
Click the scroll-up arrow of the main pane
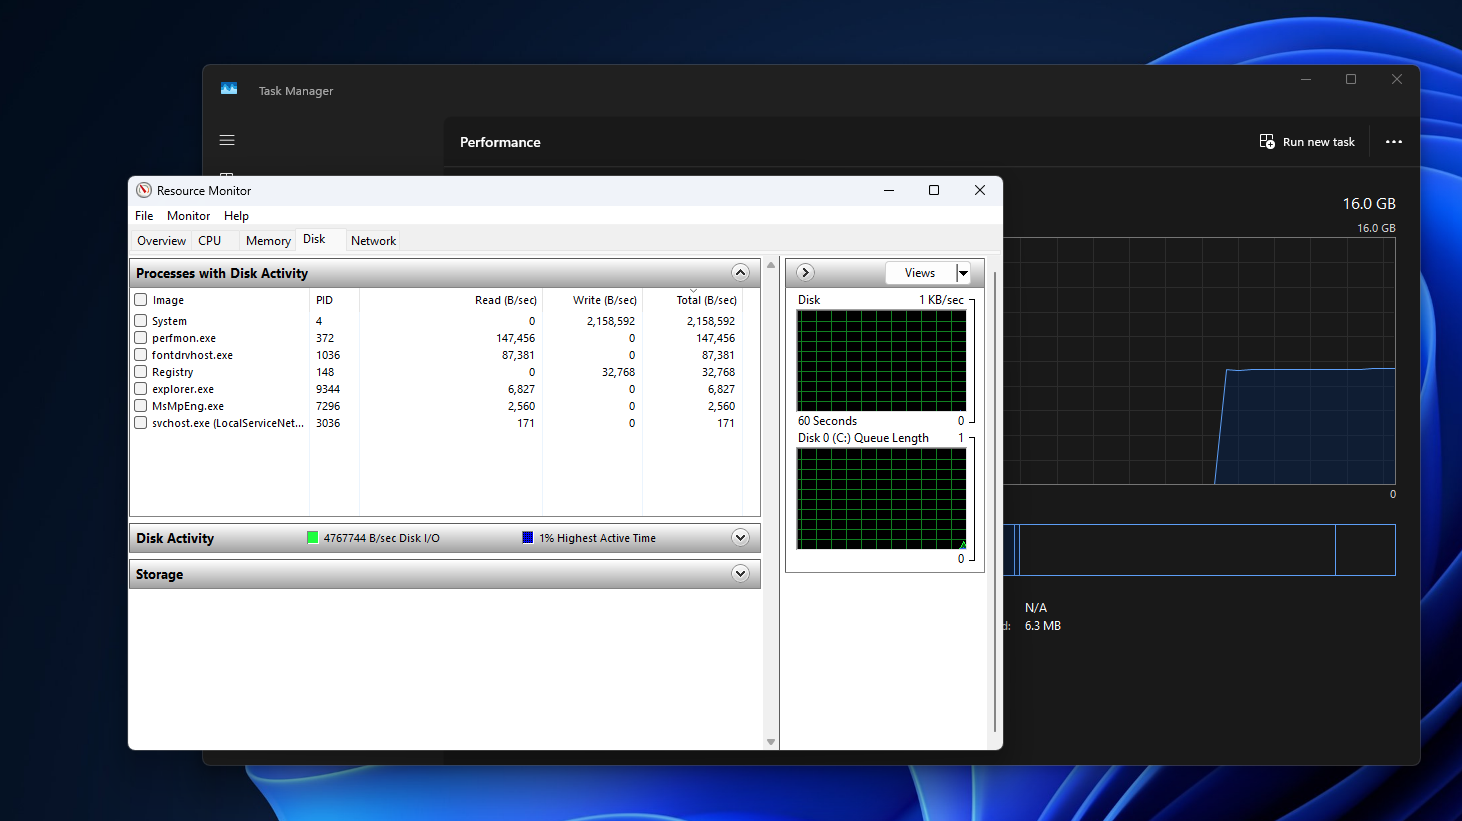click(771, 265)
